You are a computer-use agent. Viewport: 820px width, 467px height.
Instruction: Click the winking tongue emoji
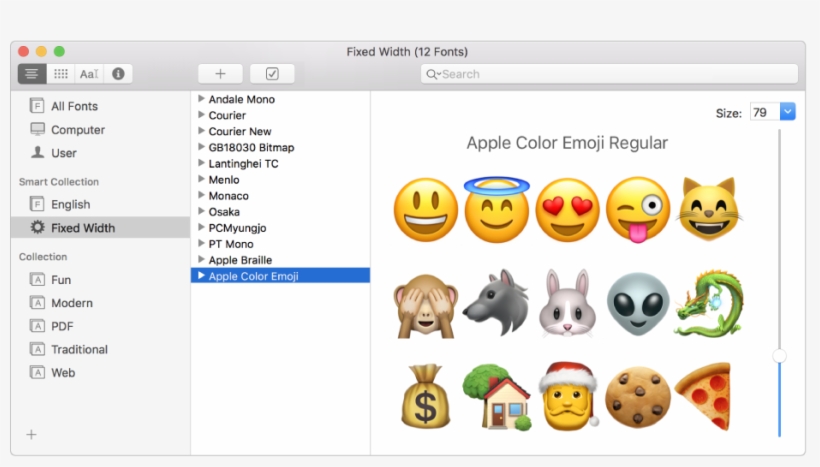coord(638,210)
